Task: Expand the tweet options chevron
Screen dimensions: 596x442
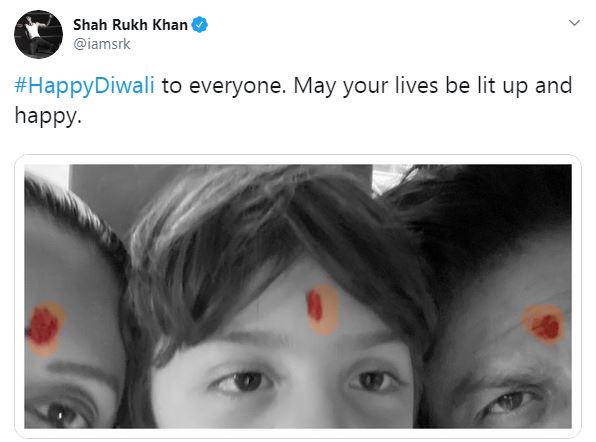Action: [x=574, y=23]
